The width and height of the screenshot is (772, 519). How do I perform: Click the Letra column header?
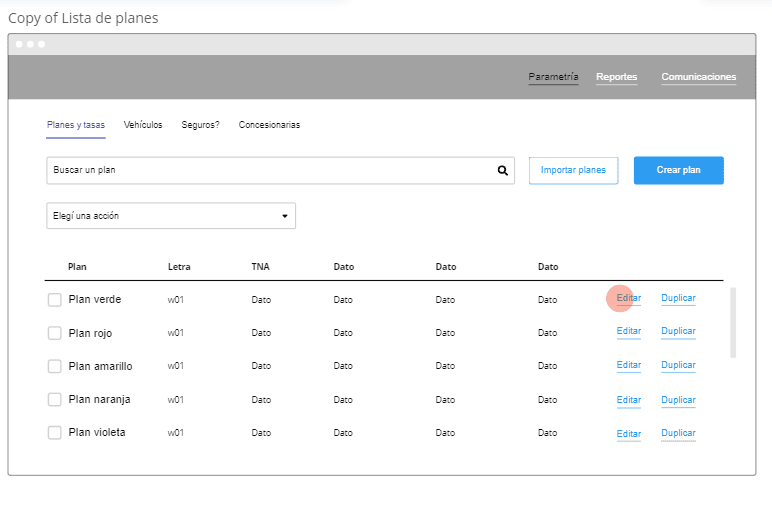(179, 267)
